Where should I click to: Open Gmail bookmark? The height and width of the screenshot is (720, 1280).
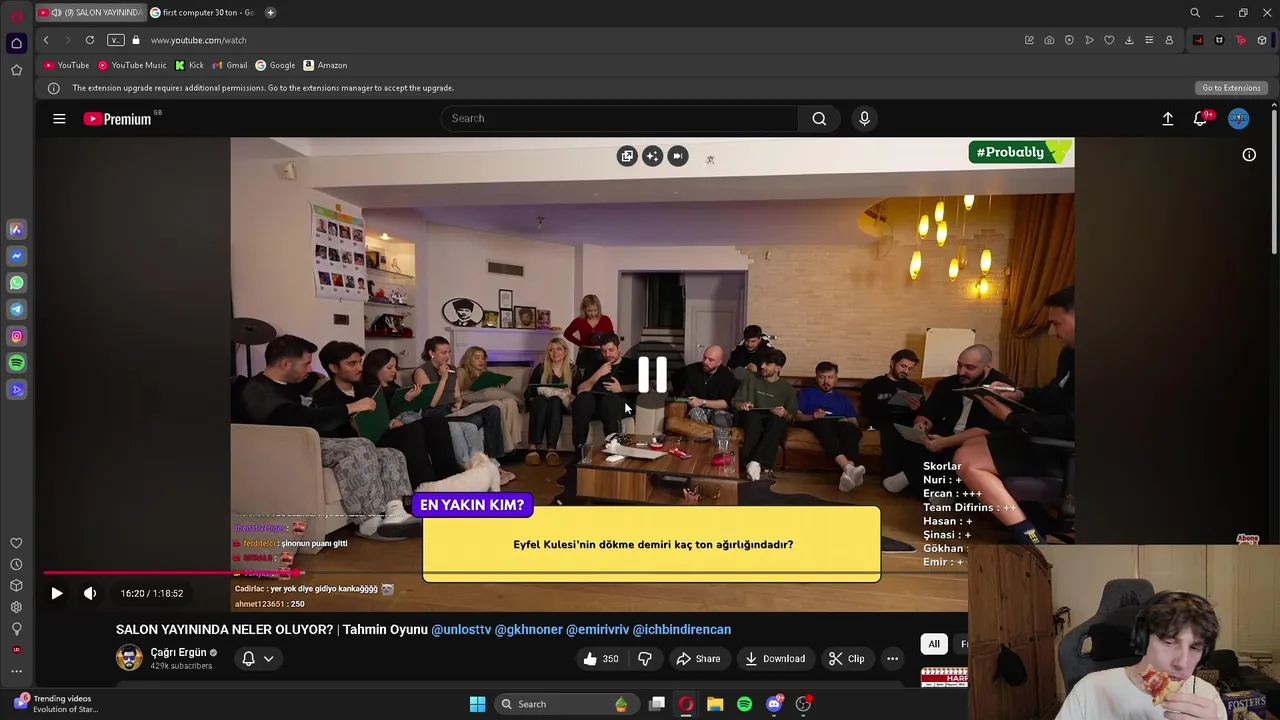[x=230, y=65]
